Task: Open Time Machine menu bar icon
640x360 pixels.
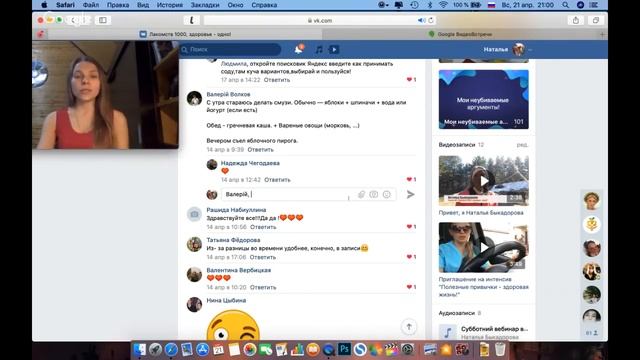Action: pyautogui.click(x=414, y=5)
